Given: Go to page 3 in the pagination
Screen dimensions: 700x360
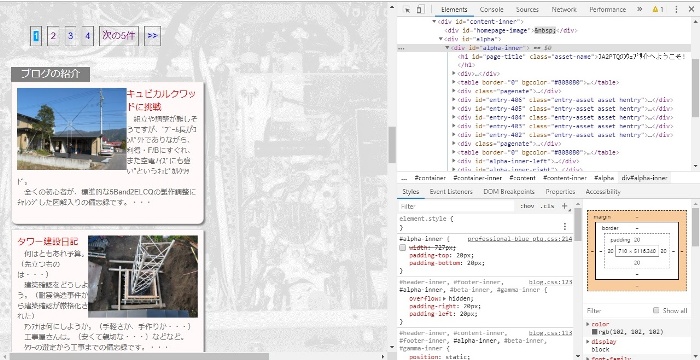Looking at the screenshot, I should click(x=71, y=36).
